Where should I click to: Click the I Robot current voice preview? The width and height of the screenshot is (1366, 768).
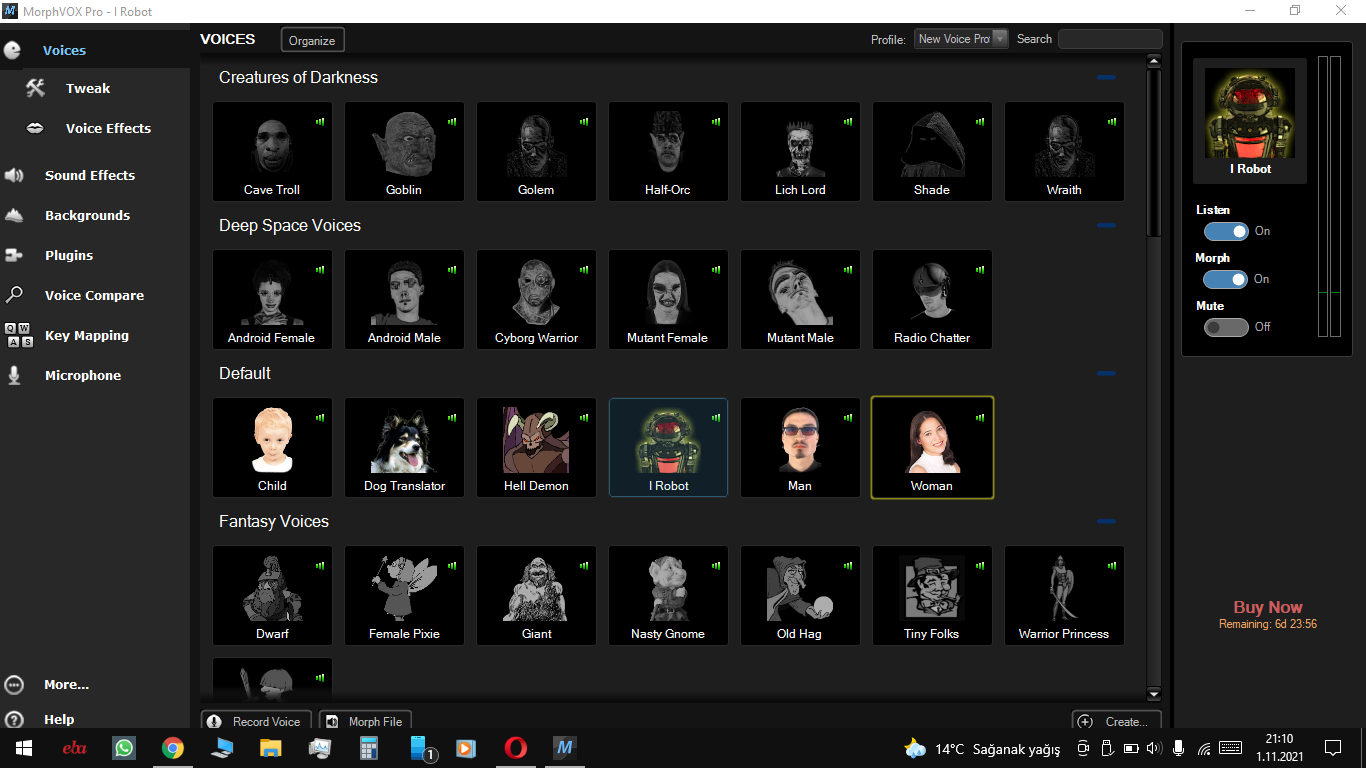click(1250, 122)
